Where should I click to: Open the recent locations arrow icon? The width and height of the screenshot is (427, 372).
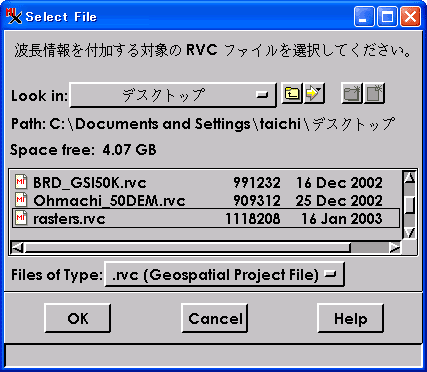click(x=314, y=94)
